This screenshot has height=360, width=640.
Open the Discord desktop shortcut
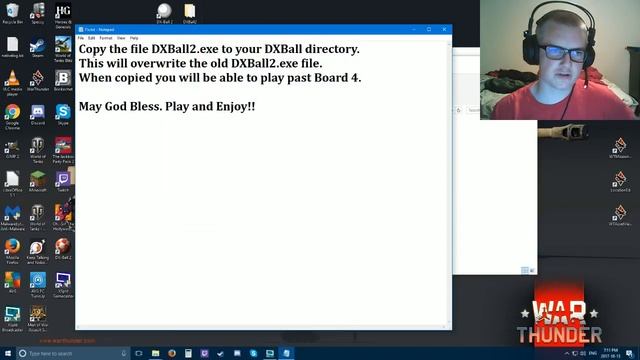click(x=38, y=114)
